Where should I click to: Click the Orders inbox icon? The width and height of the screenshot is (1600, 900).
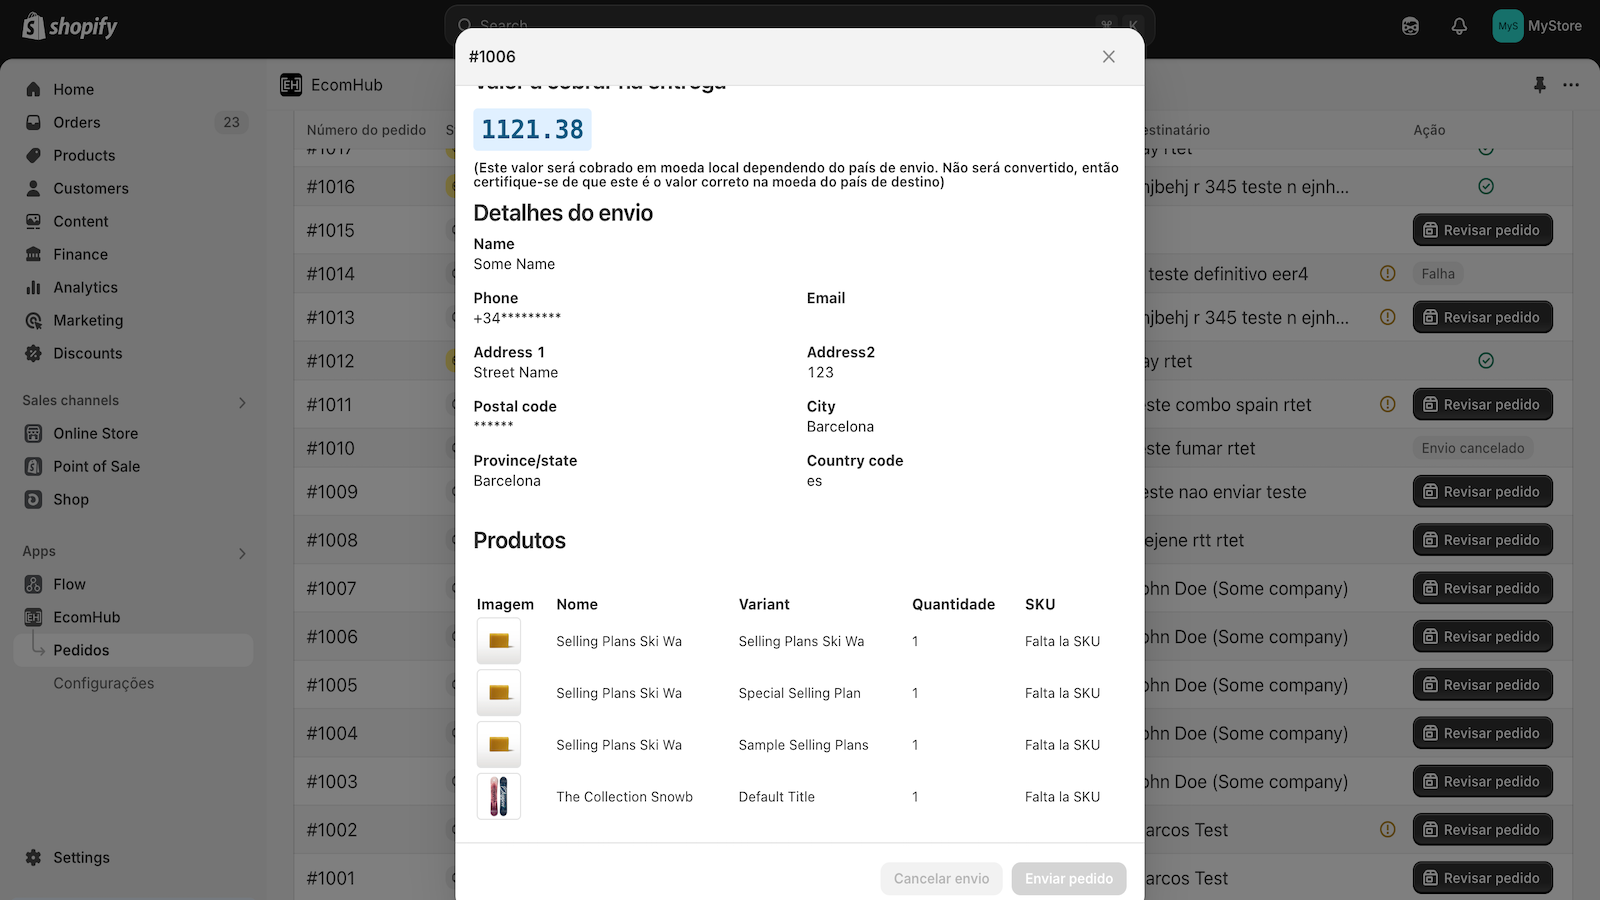pyautogui.click(x=33, y=122)
